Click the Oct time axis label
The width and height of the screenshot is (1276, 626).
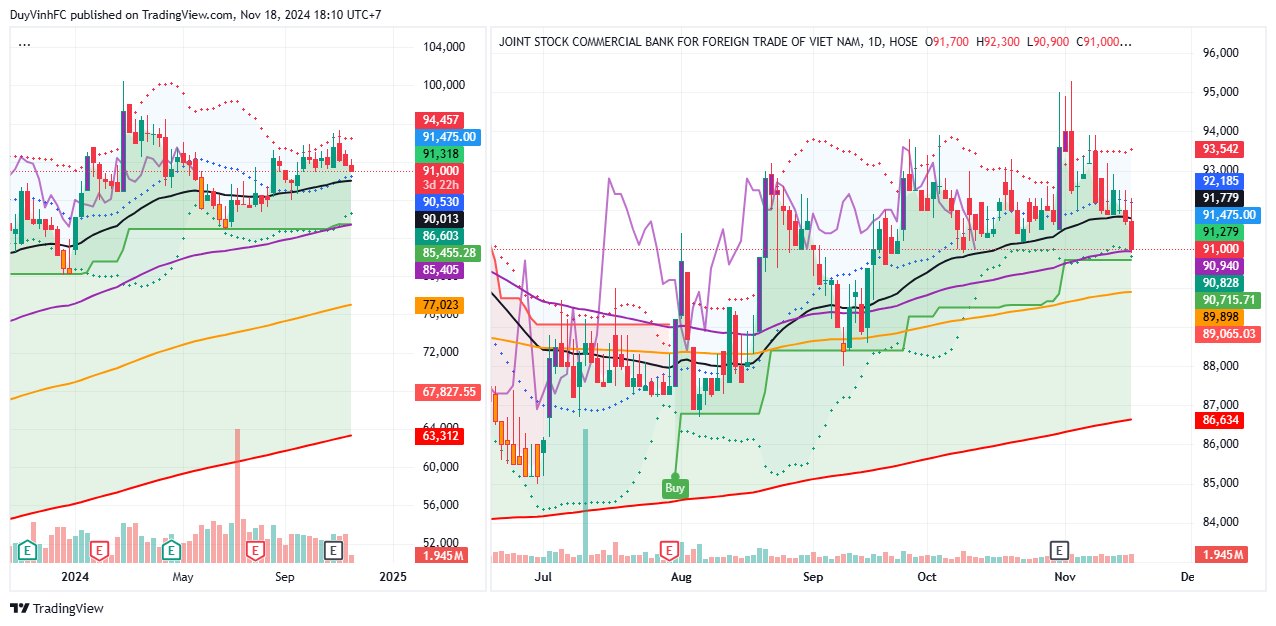[927, 577]
